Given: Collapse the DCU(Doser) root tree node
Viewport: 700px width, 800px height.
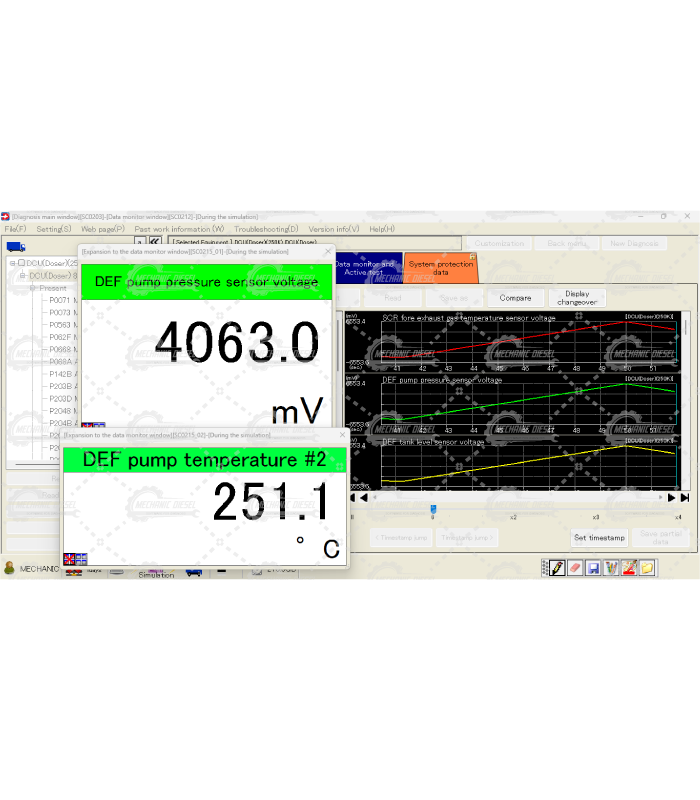Looking at the screenshot, I should tap(11, 263).
